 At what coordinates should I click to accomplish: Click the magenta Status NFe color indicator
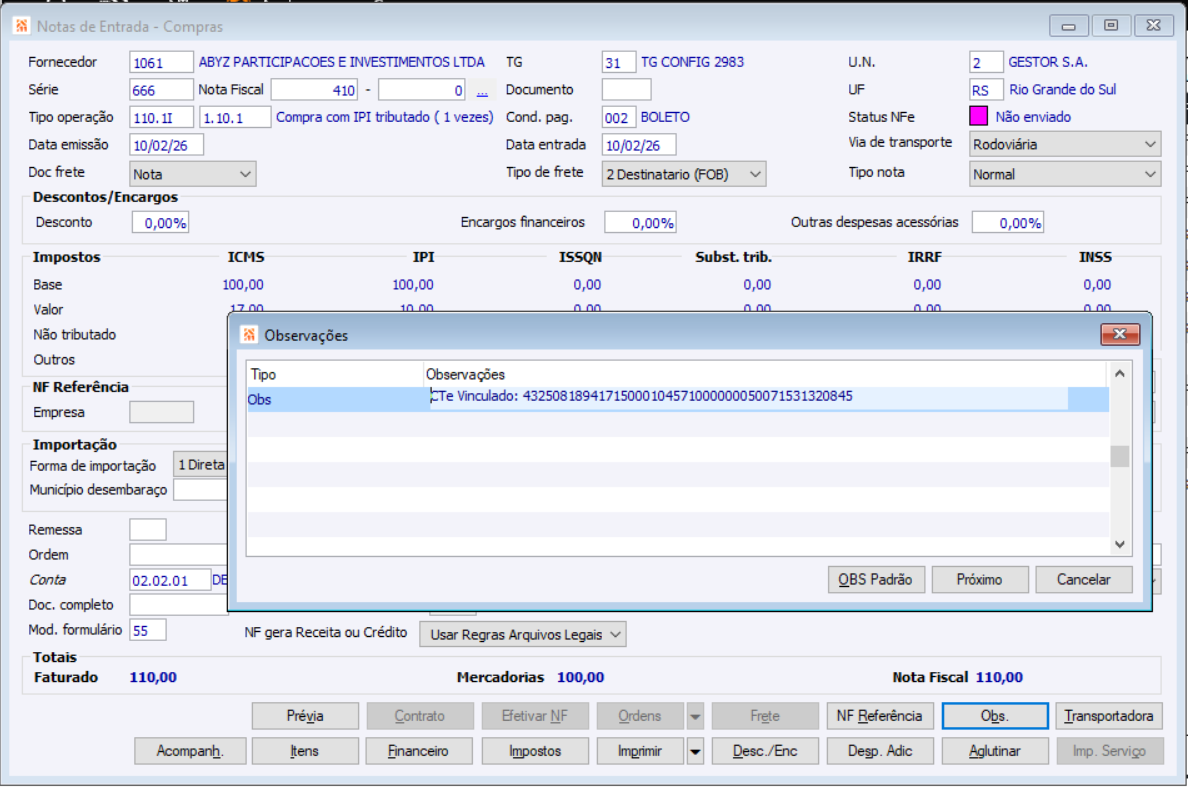[978, 117]
